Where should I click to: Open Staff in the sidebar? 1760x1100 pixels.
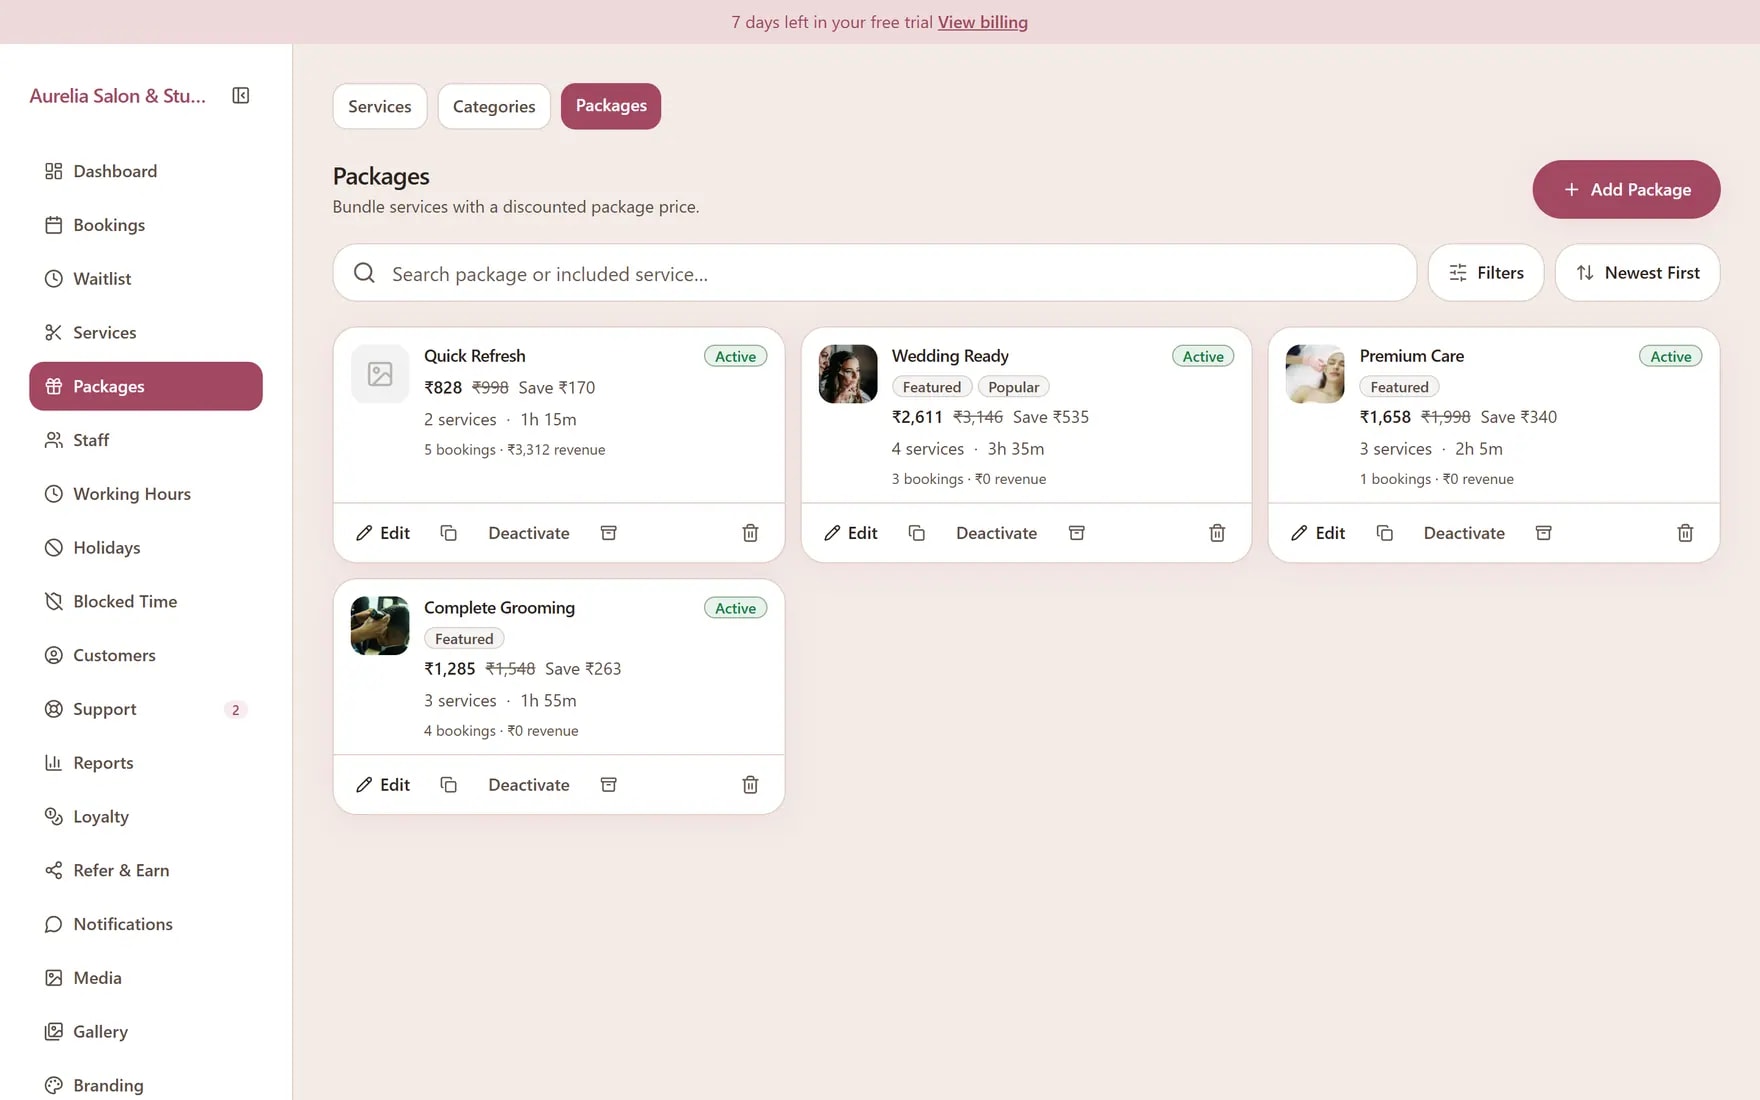(x=146, y=440)
